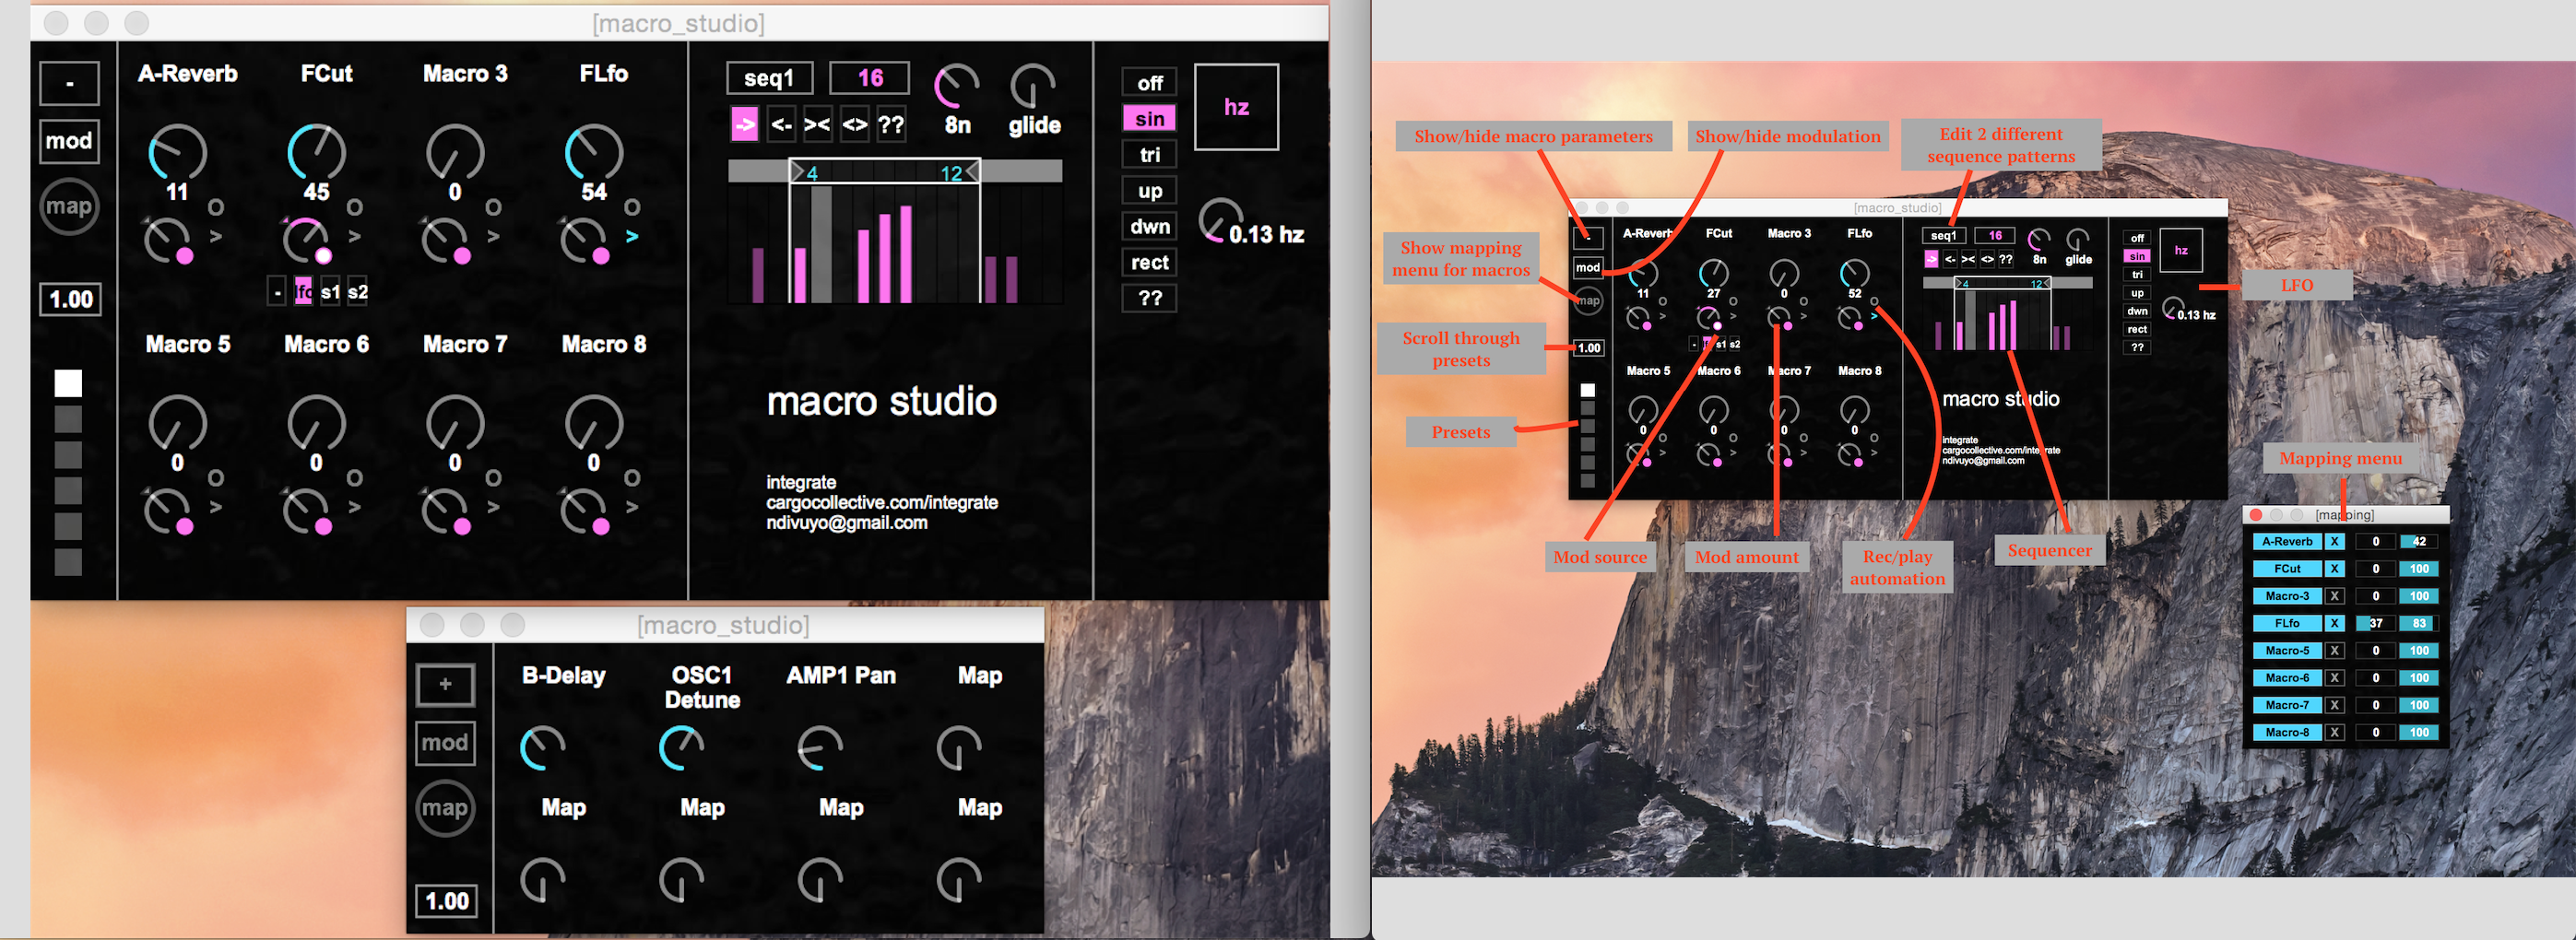Click the white first preset slot square

68,383
